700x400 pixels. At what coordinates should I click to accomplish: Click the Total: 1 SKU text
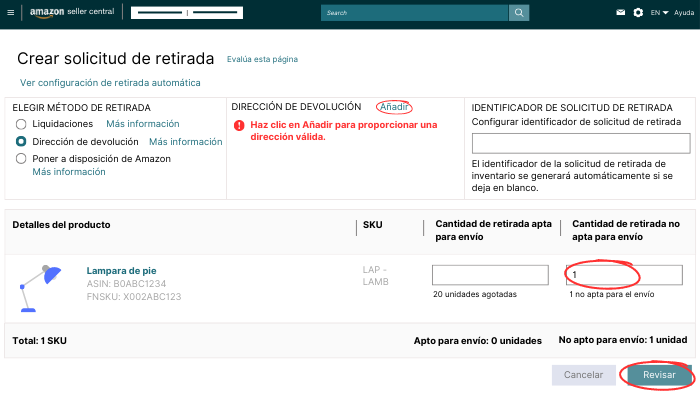click(x=39, y=341)
